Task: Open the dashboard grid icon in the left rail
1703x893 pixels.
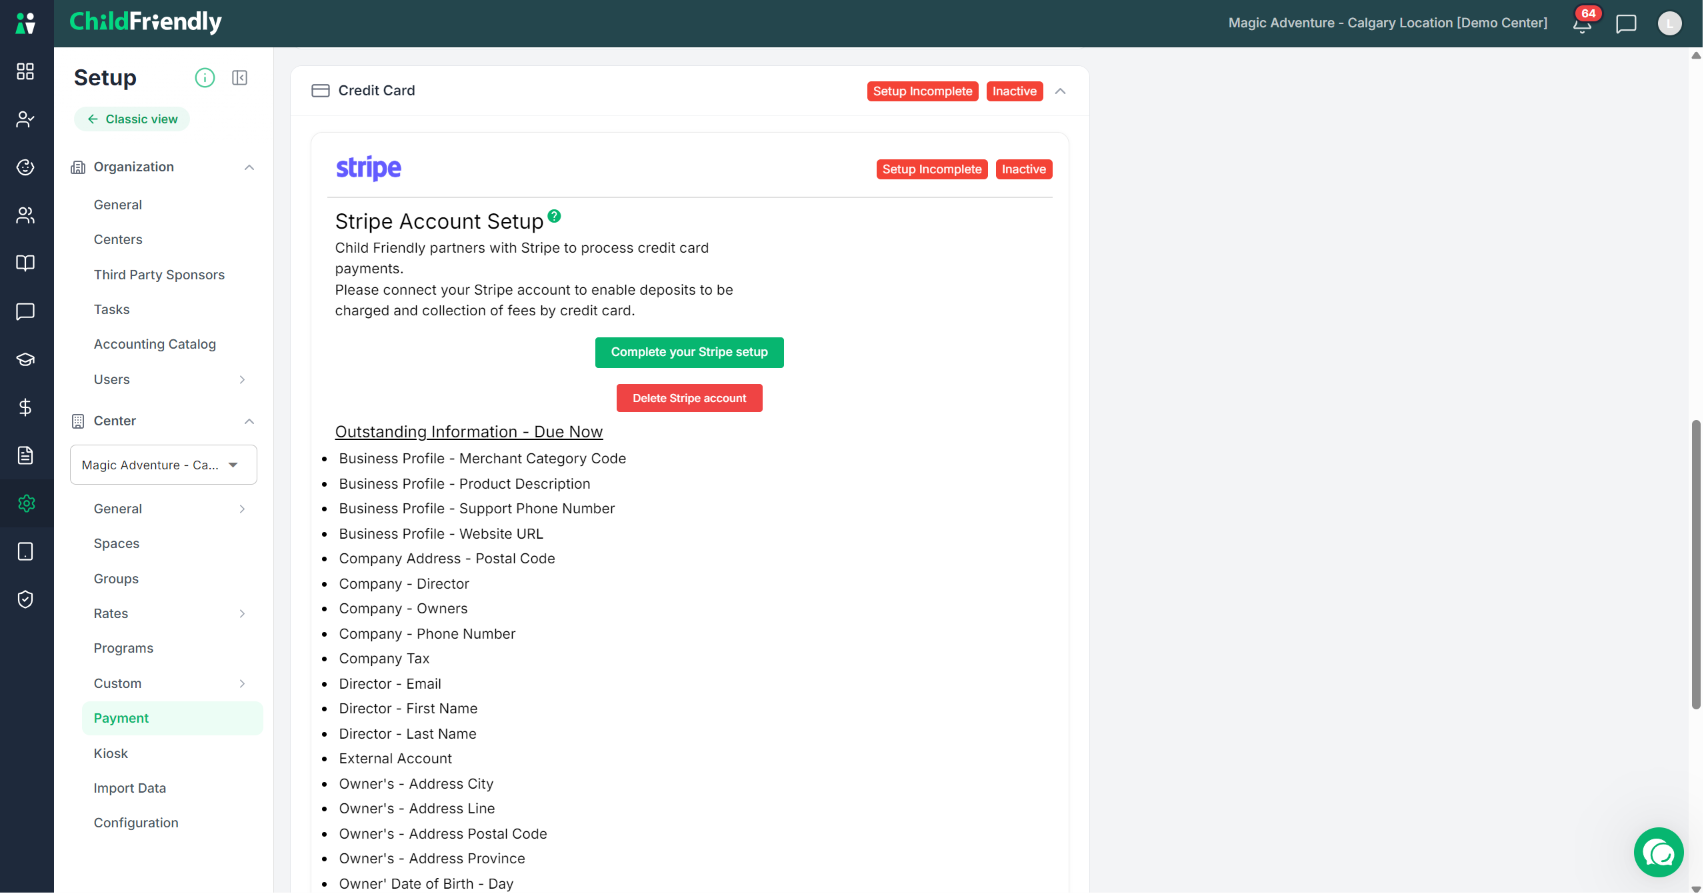Action: point(26,71)
